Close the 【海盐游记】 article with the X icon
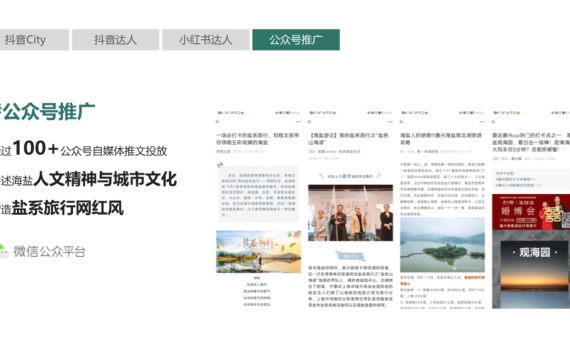The image size is (570, 360). (x=309, y=122)
